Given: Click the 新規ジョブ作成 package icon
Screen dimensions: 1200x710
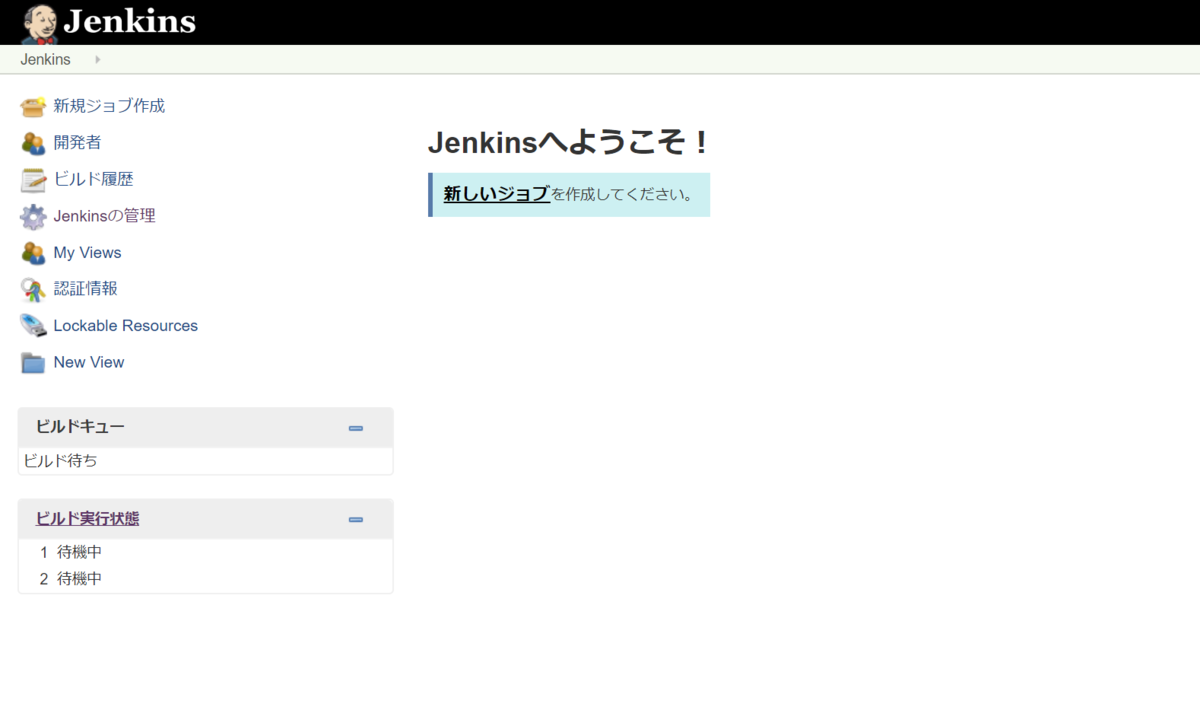Looking at the screenshot, I should pos(33,106).
